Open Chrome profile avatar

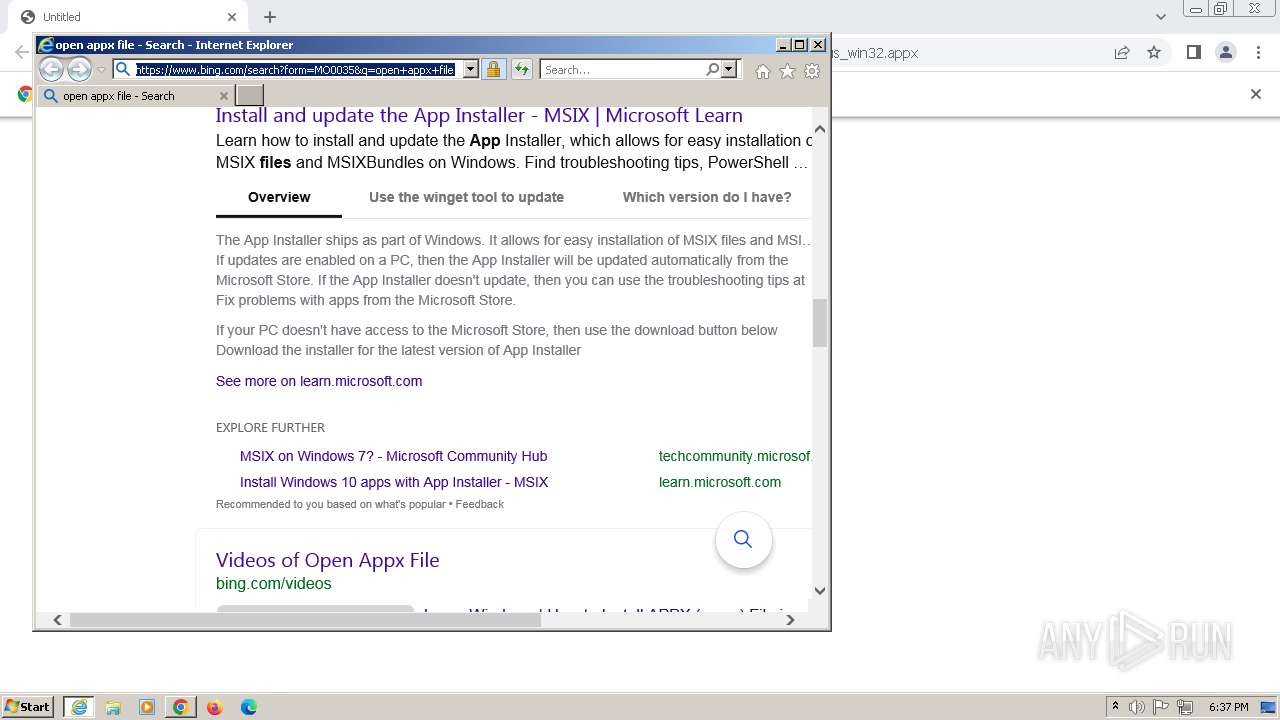1226,53
